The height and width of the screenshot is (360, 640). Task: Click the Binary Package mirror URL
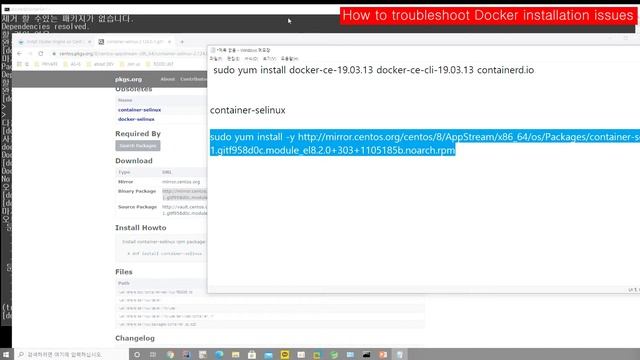point(184,194)
